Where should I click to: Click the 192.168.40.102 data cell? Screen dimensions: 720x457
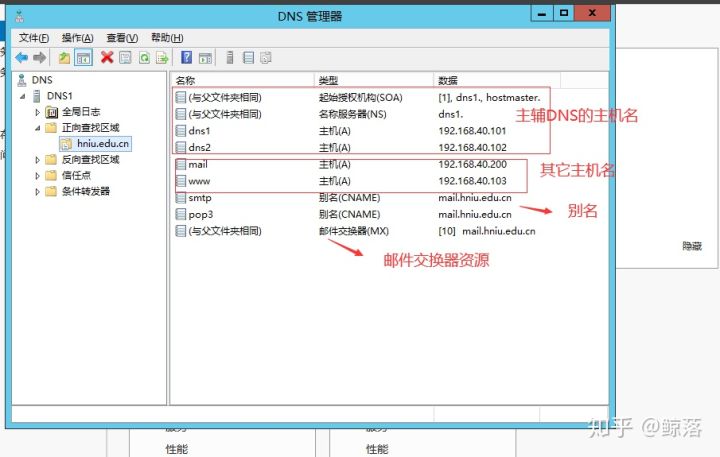coord(472,147)
